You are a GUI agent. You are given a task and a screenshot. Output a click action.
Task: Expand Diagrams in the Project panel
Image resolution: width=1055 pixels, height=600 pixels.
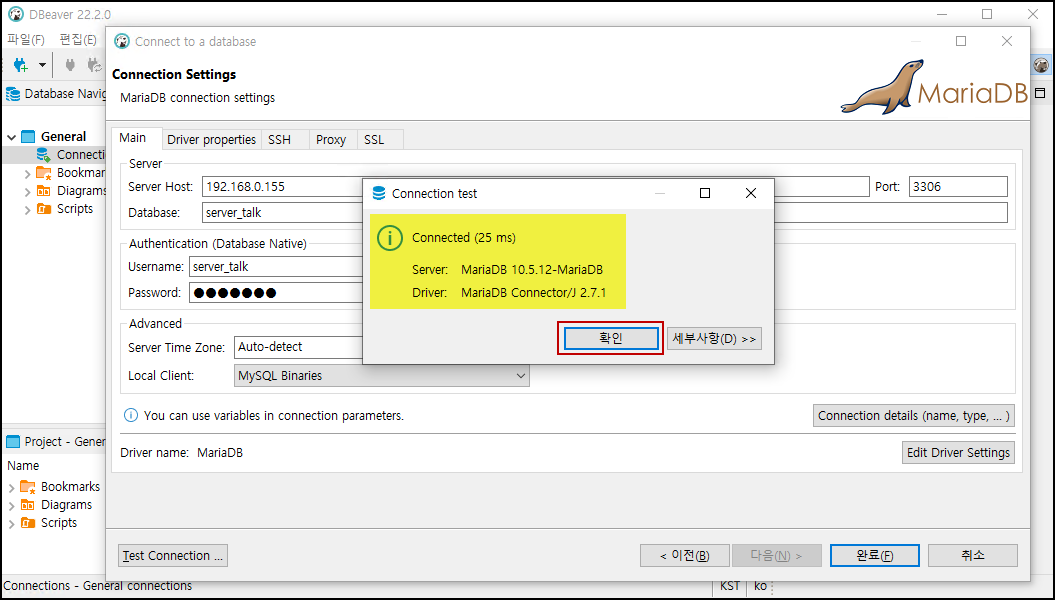point(11,505)
